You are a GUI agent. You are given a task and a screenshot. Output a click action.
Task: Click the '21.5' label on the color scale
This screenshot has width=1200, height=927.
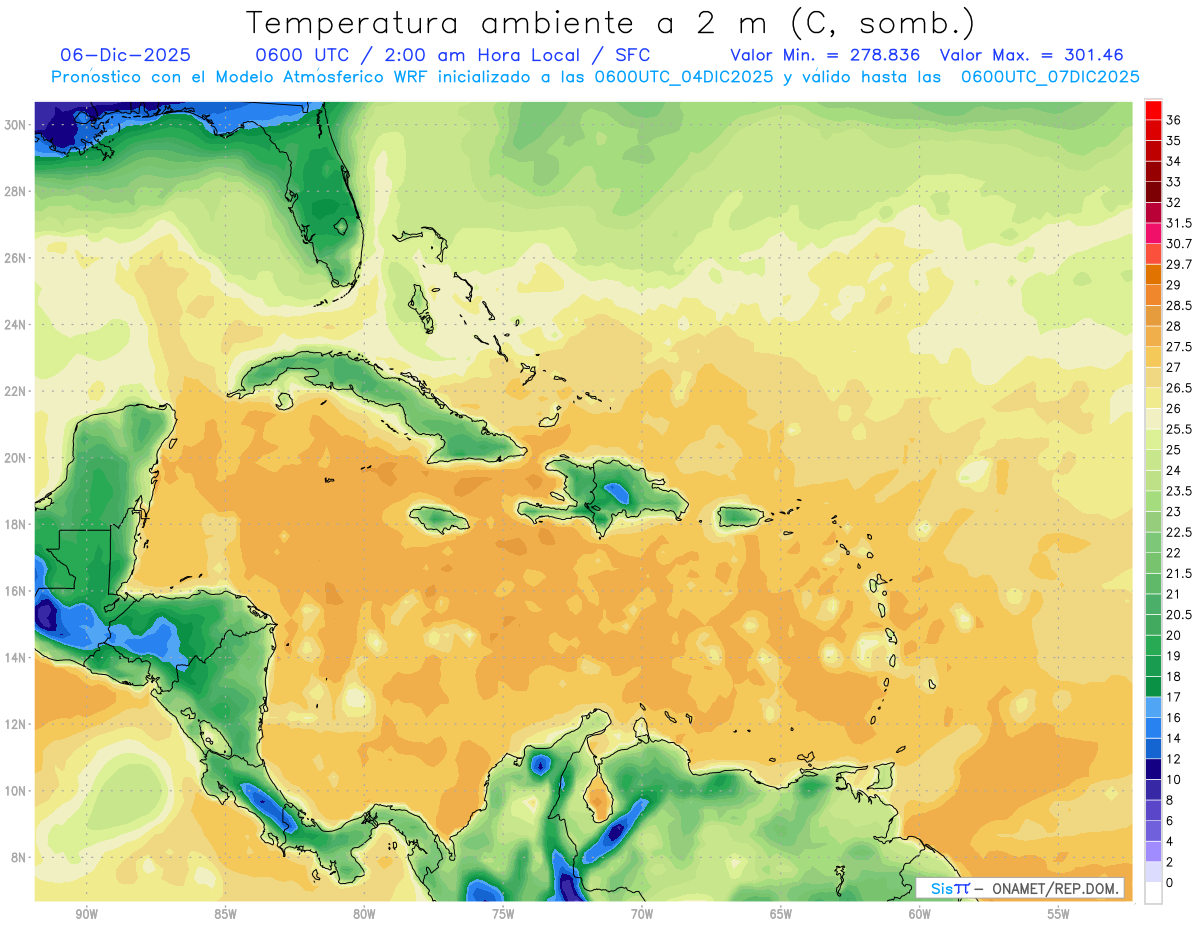point(1179,574)
